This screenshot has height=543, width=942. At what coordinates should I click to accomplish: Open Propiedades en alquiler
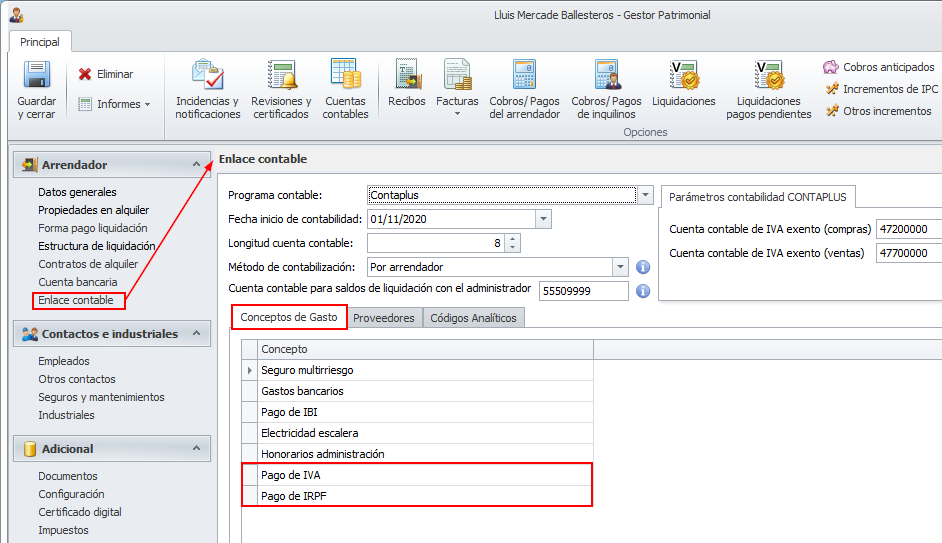[x=94, y=210]
